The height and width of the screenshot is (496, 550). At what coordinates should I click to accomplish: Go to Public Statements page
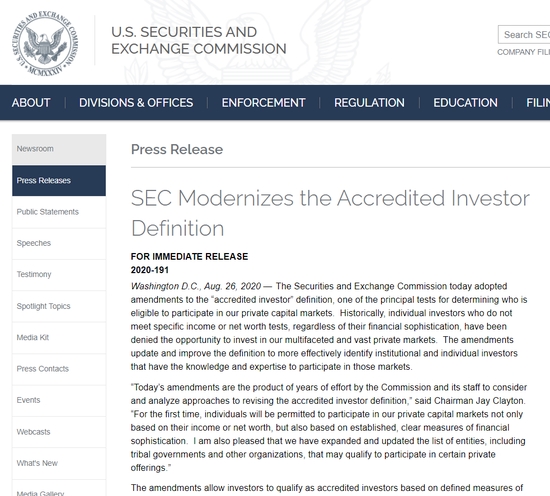(x=59, y=212)
